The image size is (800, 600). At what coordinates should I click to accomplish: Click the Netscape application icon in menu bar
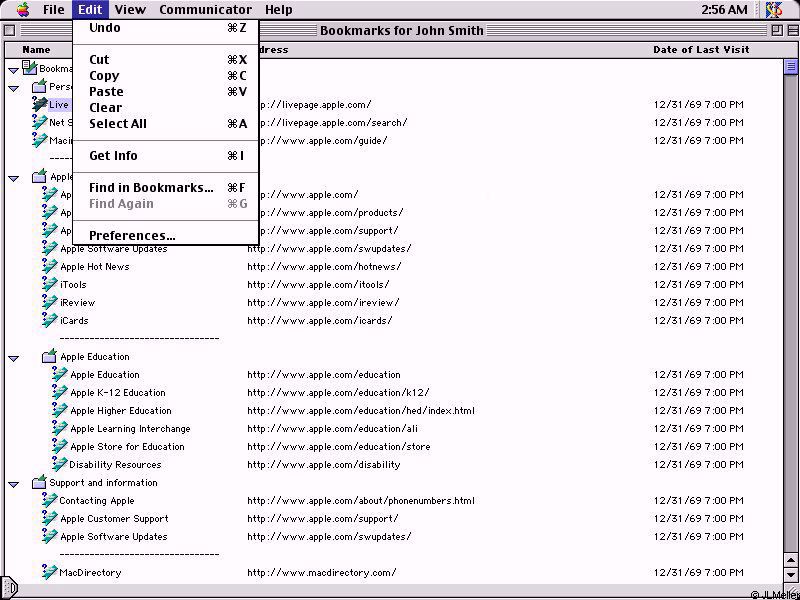774,10
